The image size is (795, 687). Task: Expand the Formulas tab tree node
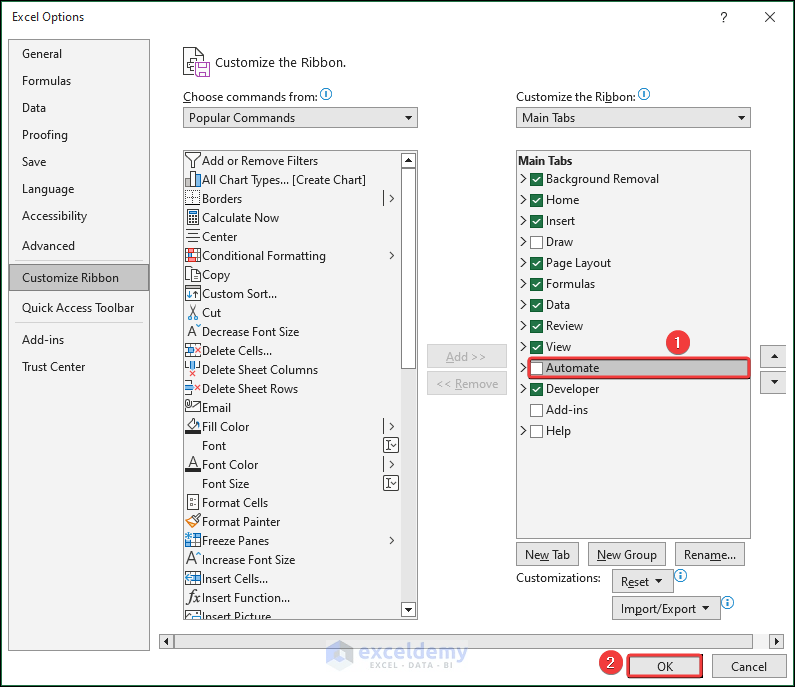tap(523, 283)
